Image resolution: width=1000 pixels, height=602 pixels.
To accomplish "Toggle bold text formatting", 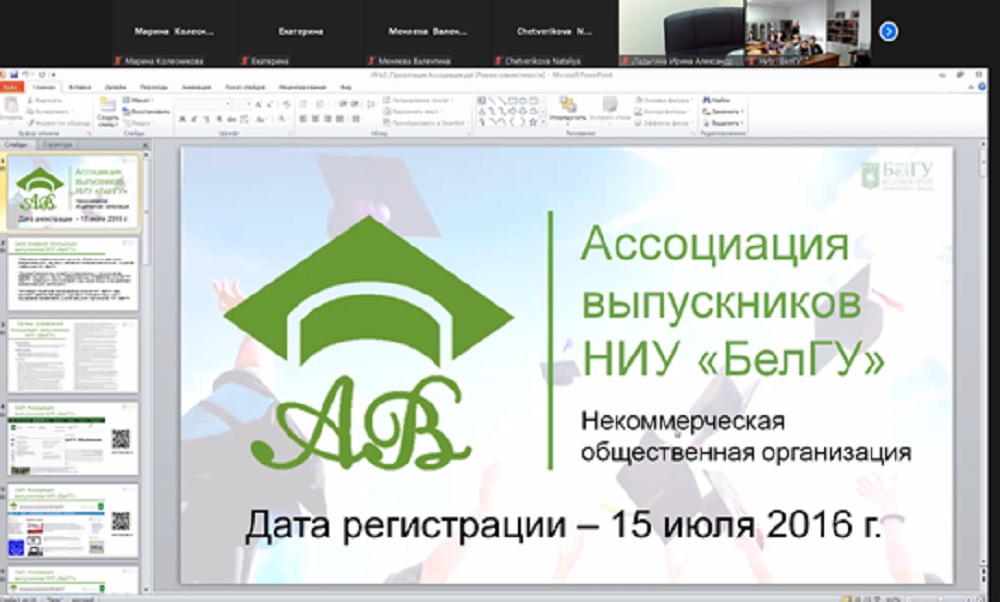I will [182, 119].
